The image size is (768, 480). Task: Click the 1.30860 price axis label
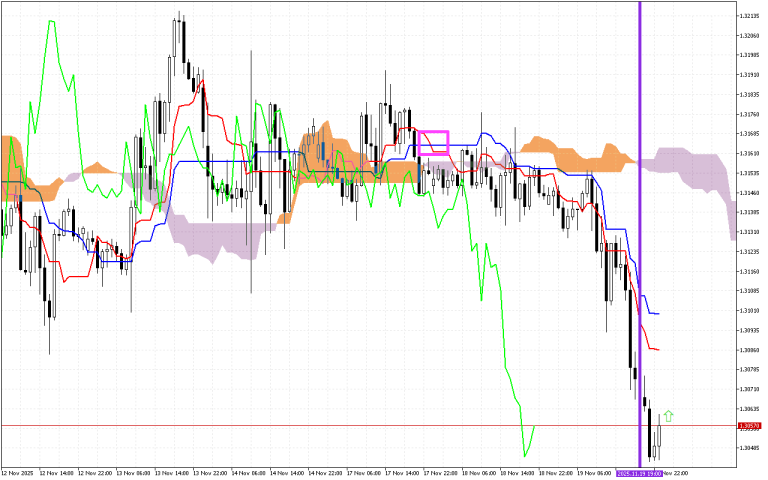[x=749, y=350]
